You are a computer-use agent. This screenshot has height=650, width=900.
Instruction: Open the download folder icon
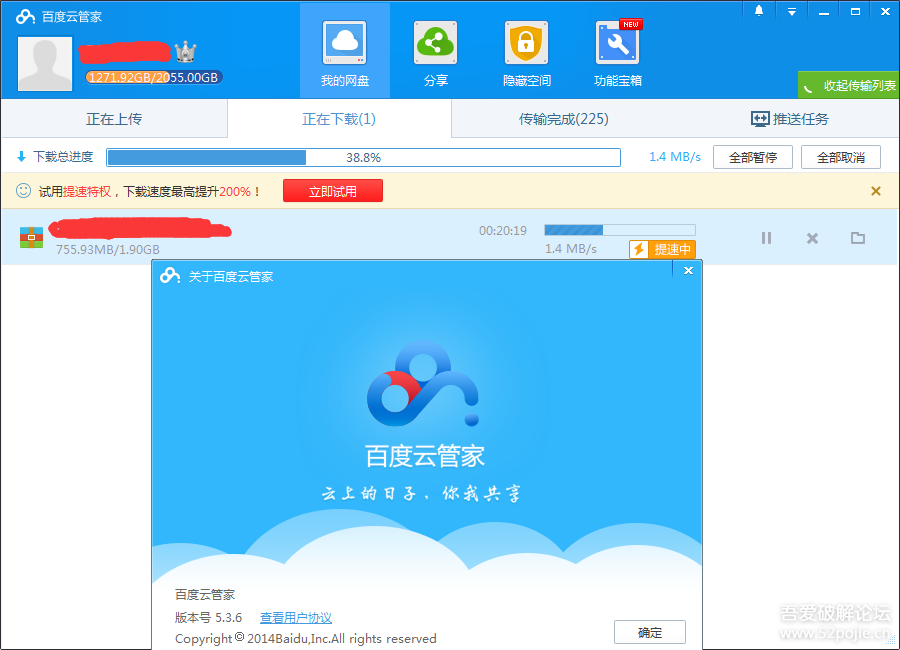click(858, 237)
